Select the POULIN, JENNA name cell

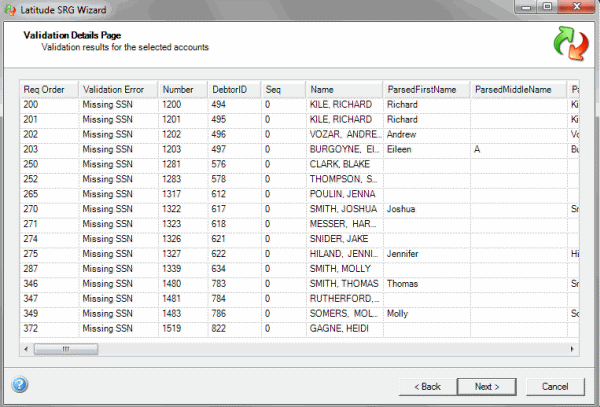pos(344,194)
